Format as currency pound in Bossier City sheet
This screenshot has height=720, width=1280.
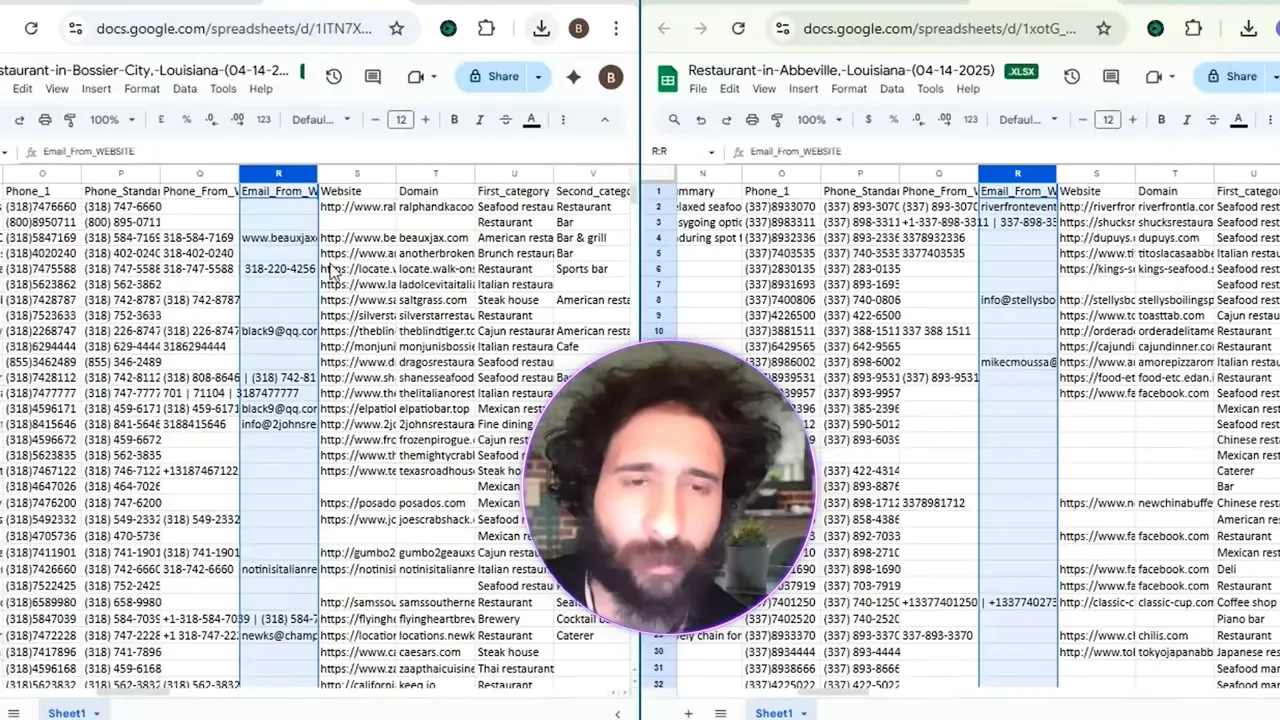pos(162,120)
